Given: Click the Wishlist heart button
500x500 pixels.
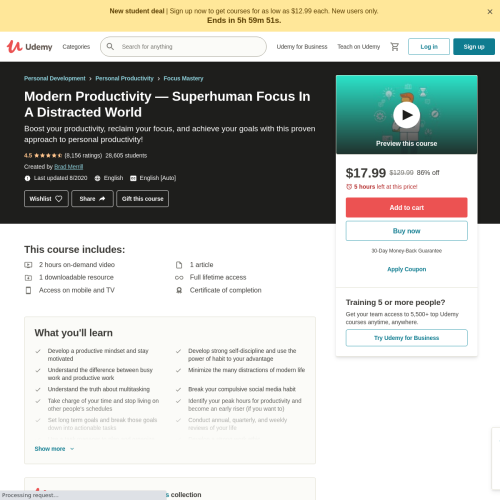Looking at the screenshot, I should 46,199.
